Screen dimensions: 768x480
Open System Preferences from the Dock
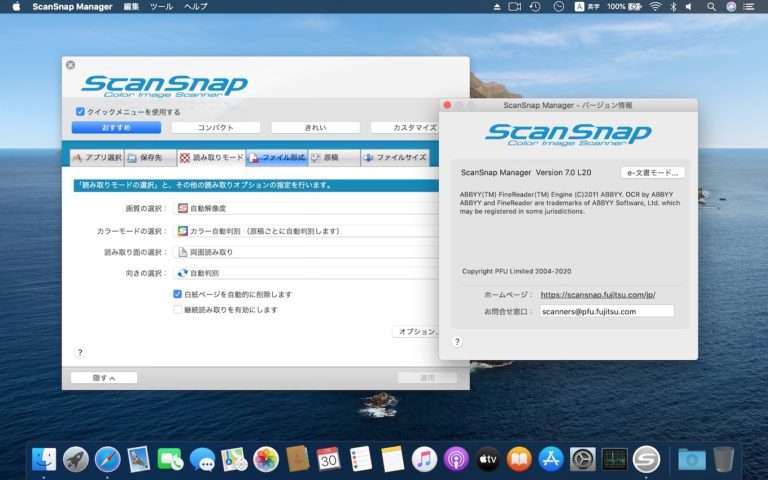tap(583, 459)
